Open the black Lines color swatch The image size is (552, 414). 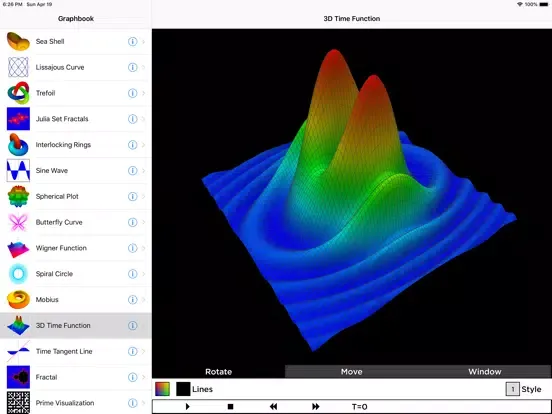coord(183,389)
